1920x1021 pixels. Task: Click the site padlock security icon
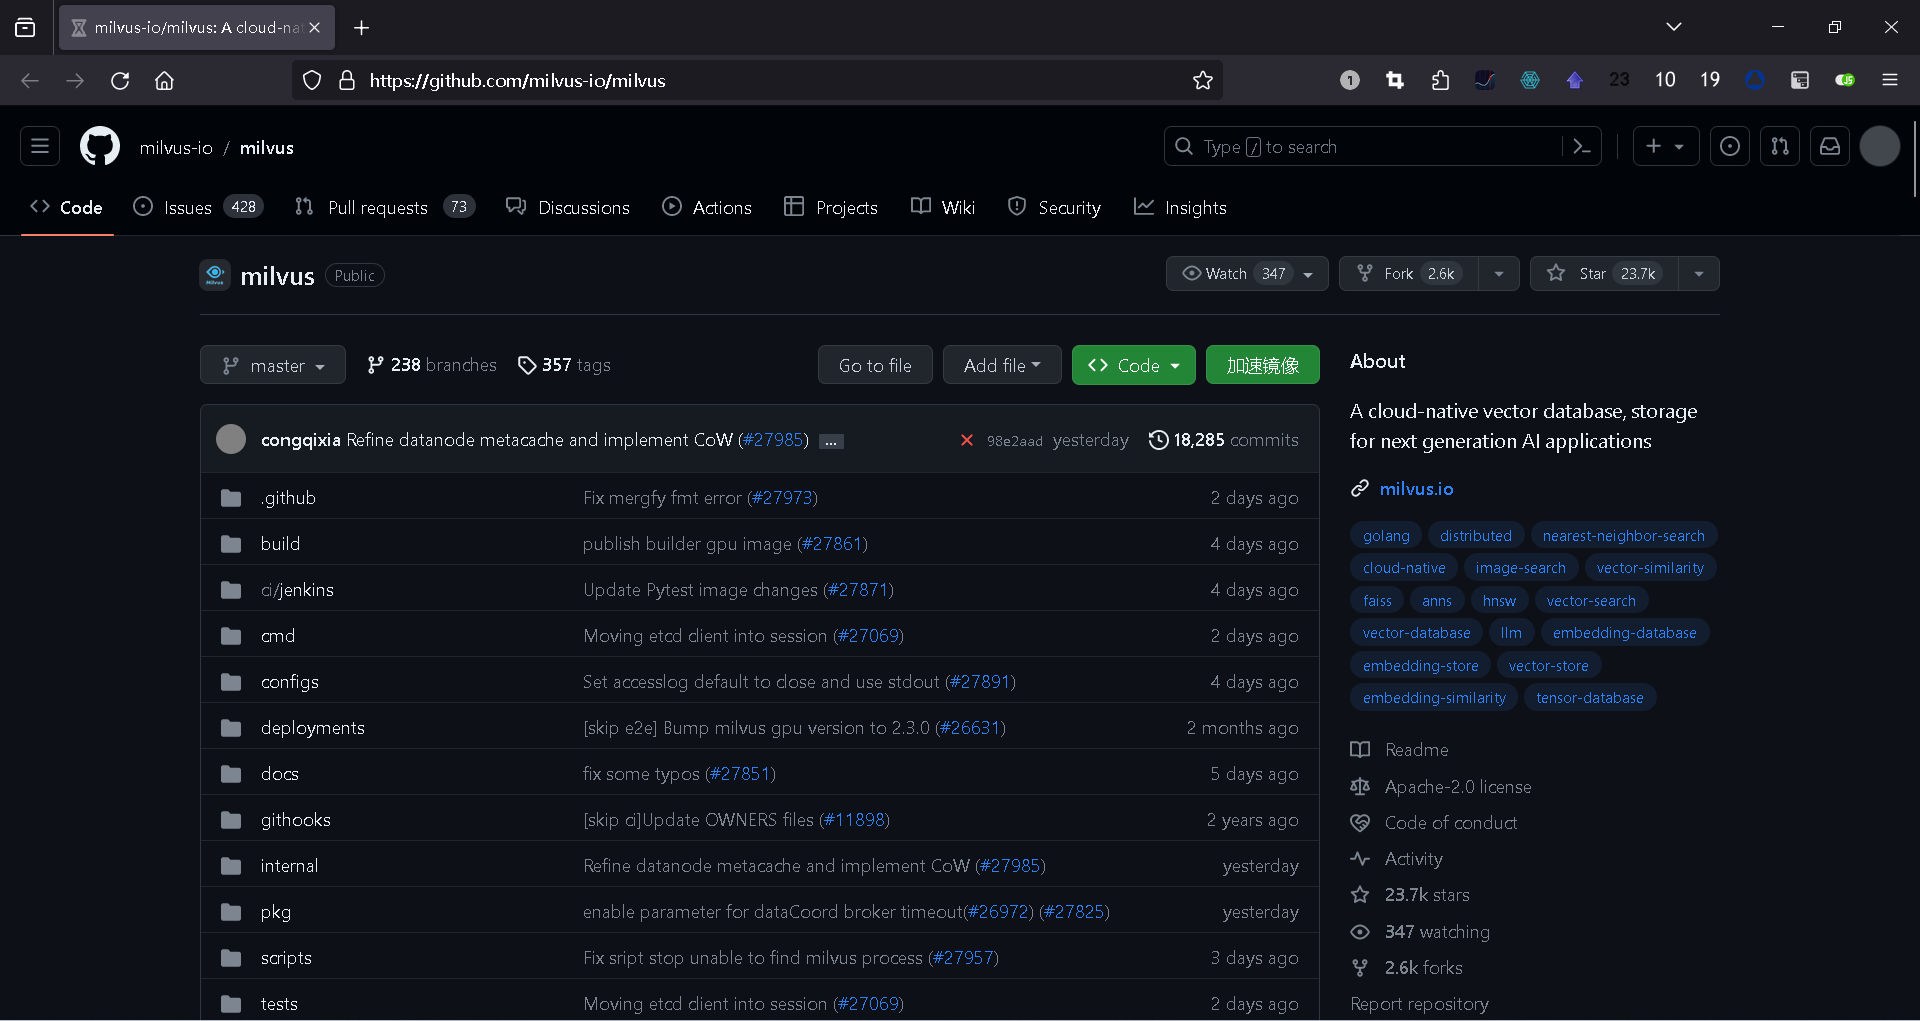[347, 81]
